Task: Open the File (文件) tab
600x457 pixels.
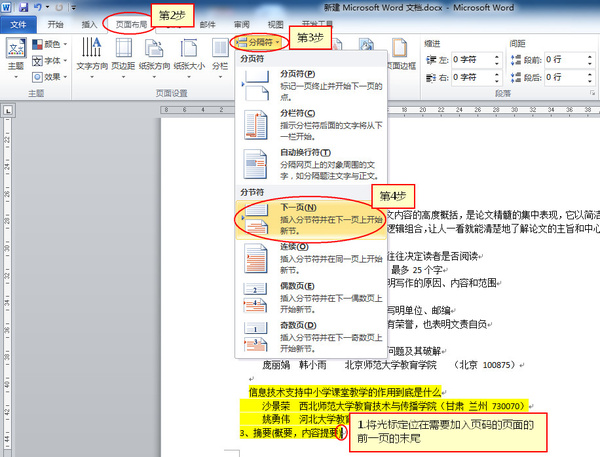Action: tap(19, 21)
